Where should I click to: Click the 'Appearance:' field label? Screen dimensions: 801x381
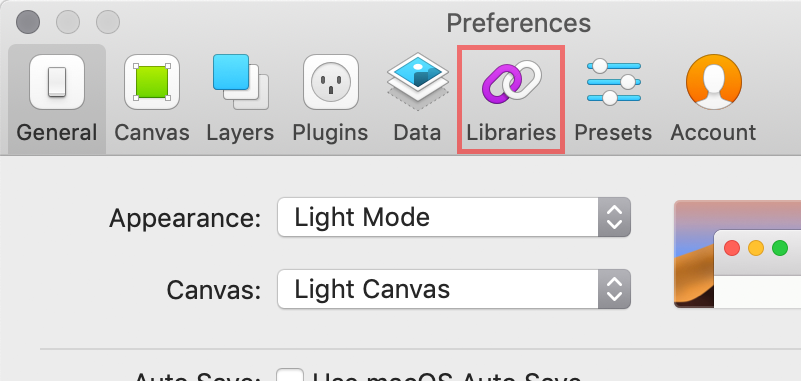(185, 218)
